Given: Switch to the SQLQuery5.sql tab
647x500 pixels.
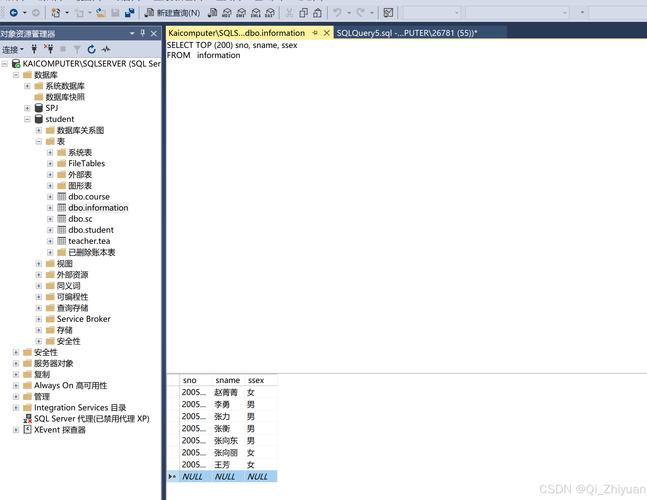Looking at the screenshot, I should (x=407, y=33).
